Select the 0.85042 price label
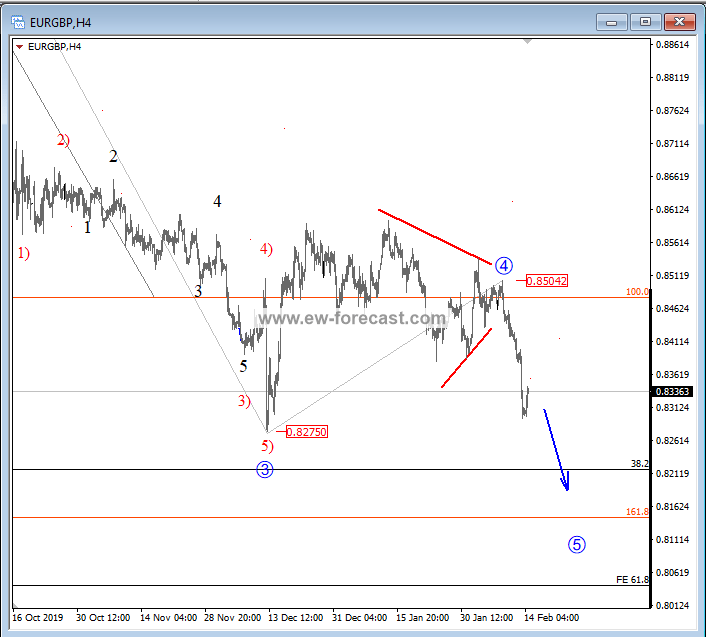The image size is (706, 637). [x=546, y=281]
